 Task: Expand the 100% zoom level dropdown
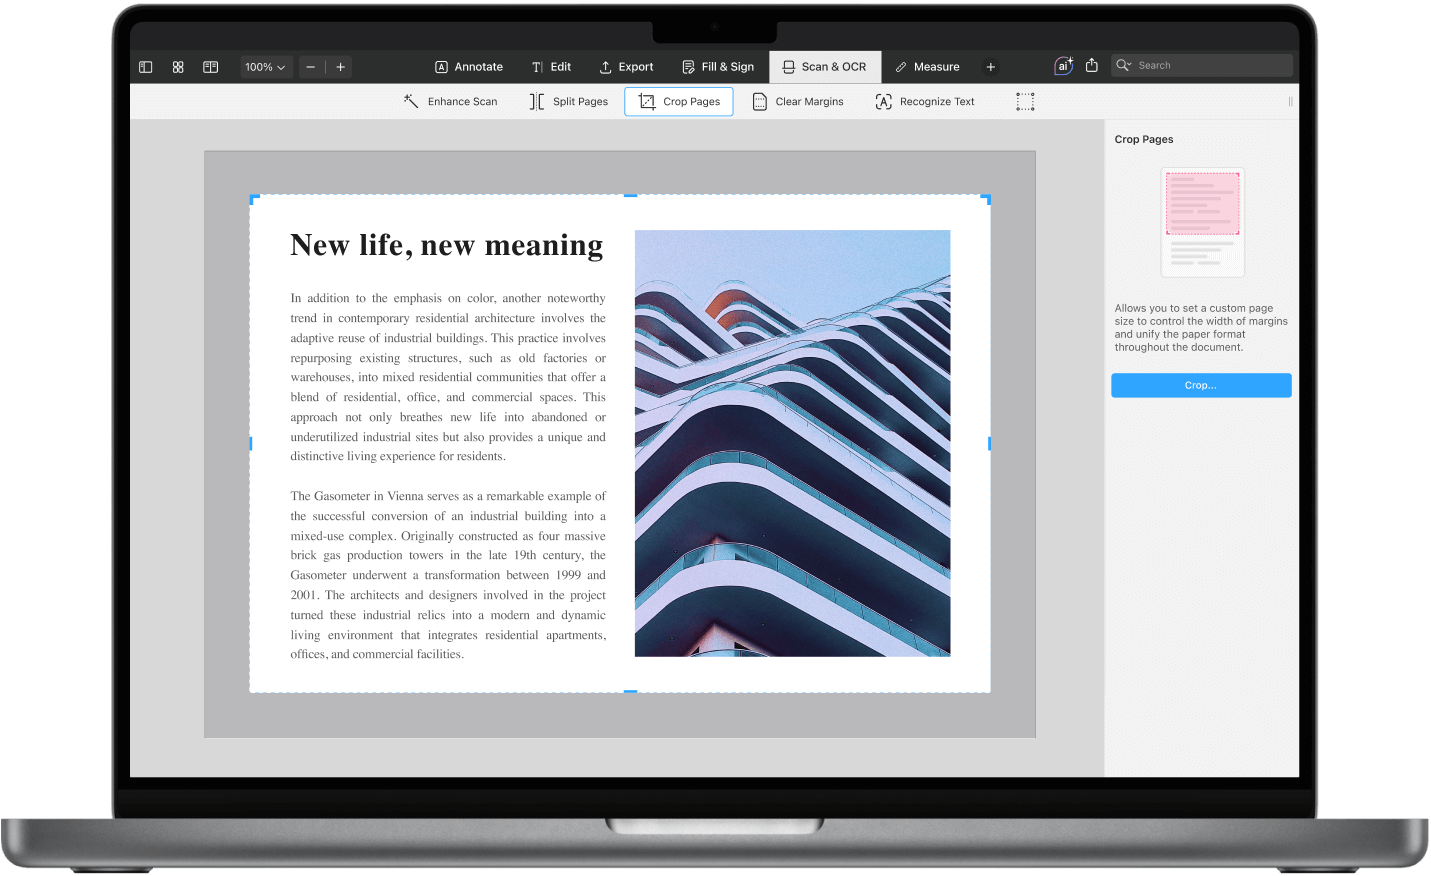265,67
